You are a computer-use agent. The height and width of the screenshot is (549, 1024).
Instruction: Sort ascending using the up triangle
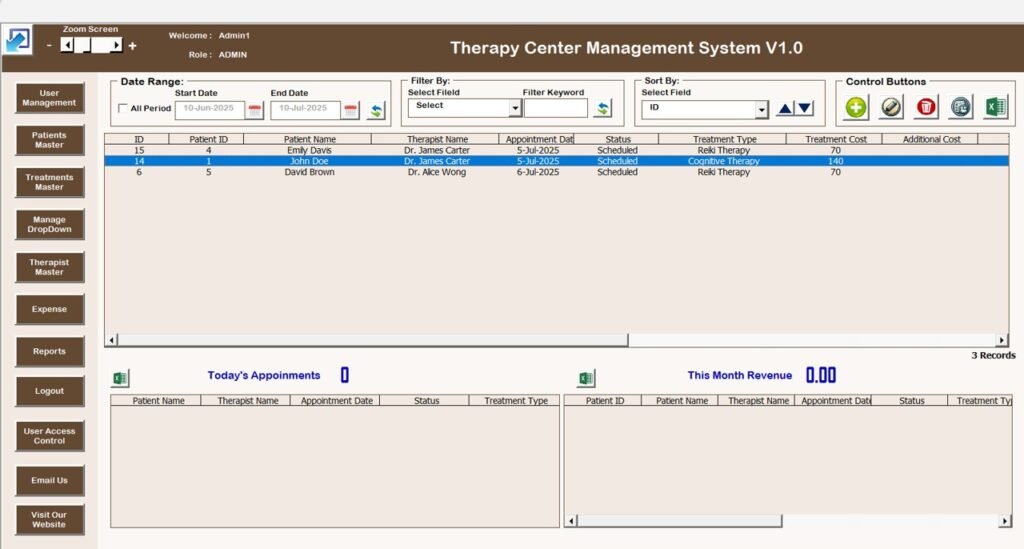pyautogui.click(x=785, y=109)
